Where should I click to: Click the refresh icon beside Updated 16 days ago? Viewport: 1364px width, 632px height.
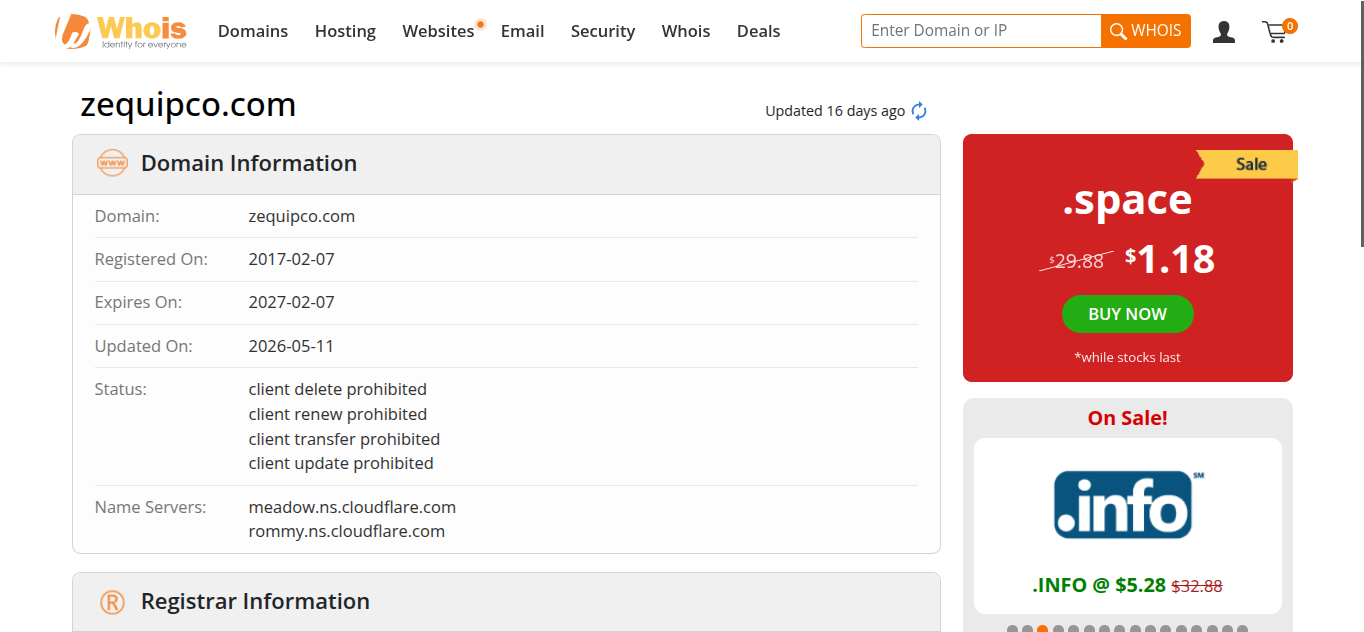click(x=919, y=111)
